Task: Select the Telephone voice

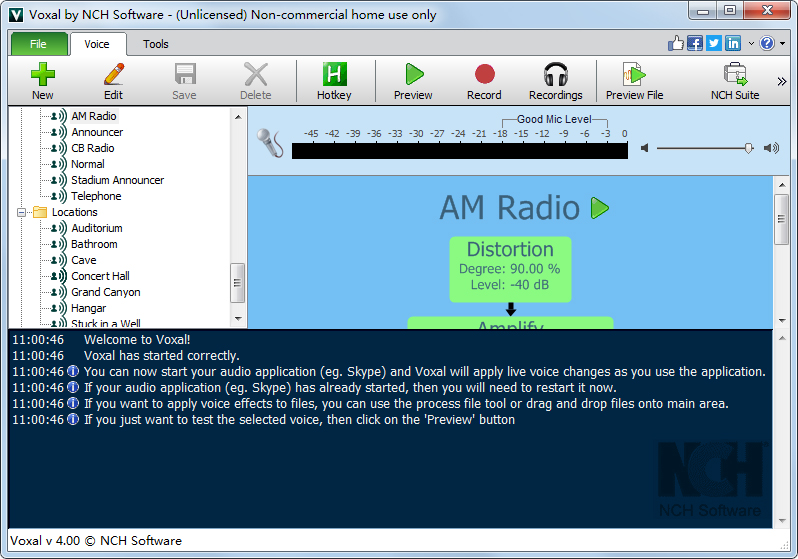Action: (96, 196)
